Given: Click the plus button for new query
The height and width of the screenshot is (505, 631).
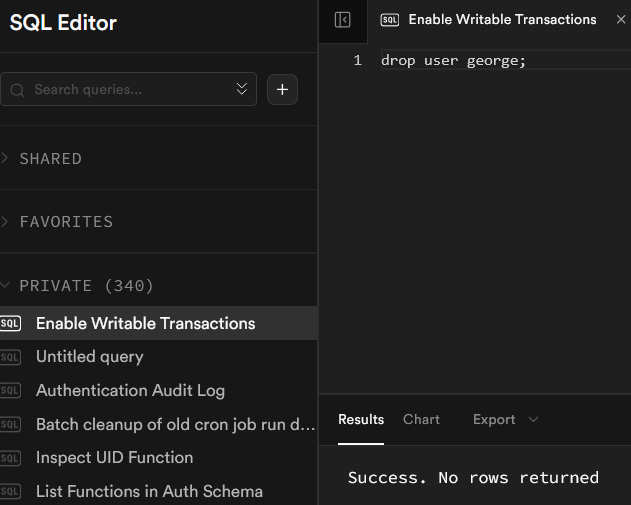Looking at the screenshot, I should [x=282, y=89].
